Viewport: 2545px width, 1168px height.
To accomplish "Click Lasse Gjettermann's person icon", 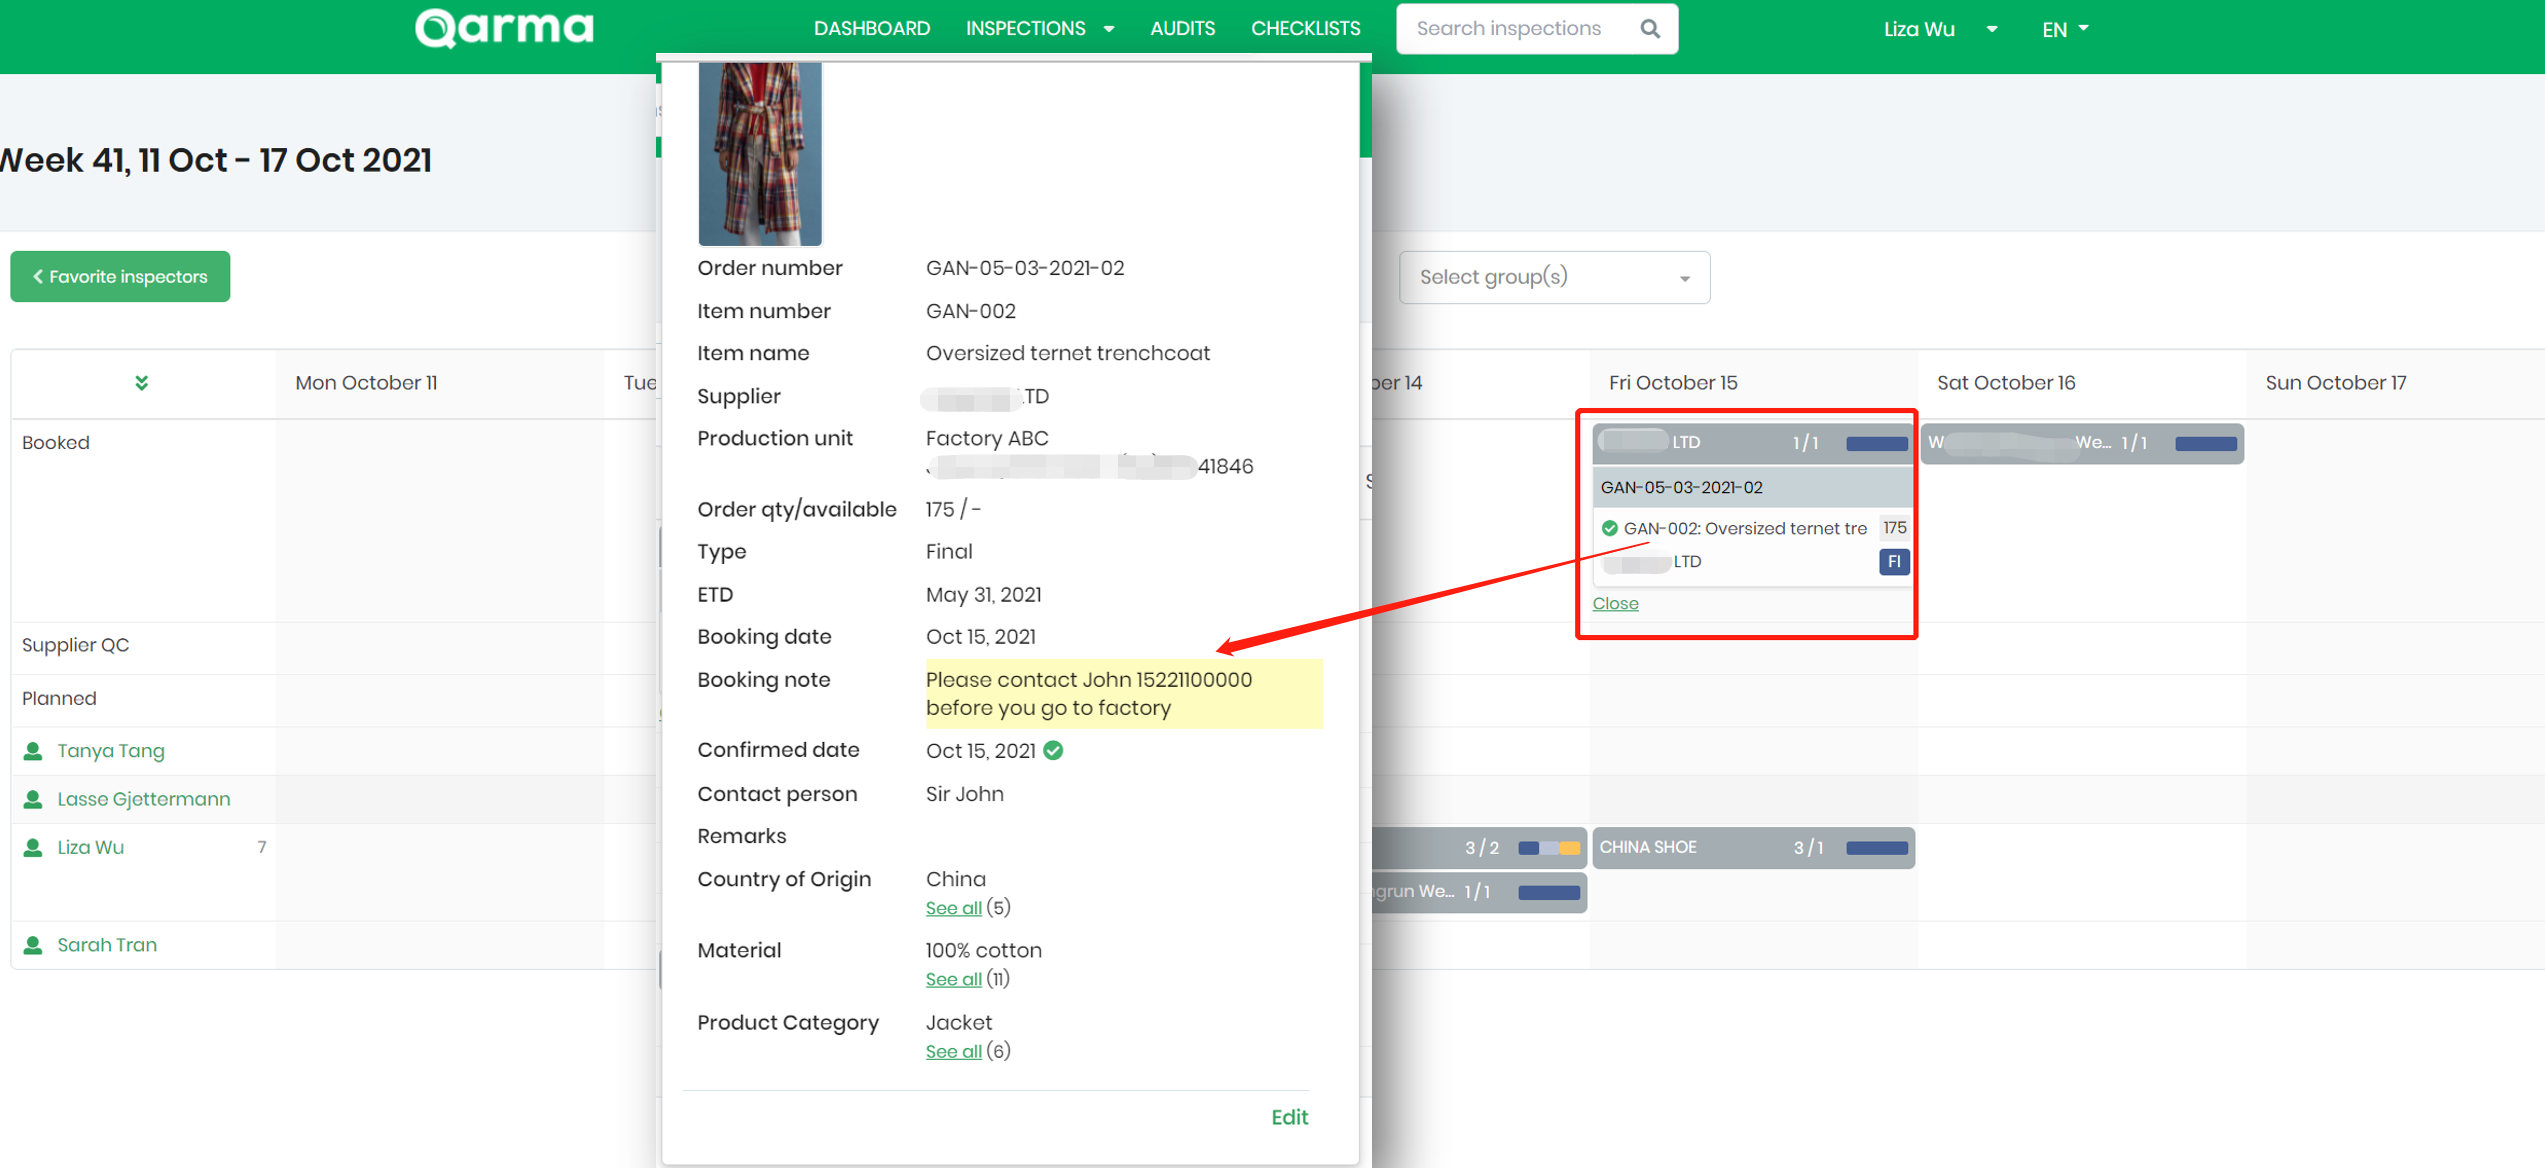I will click(33, 799).
